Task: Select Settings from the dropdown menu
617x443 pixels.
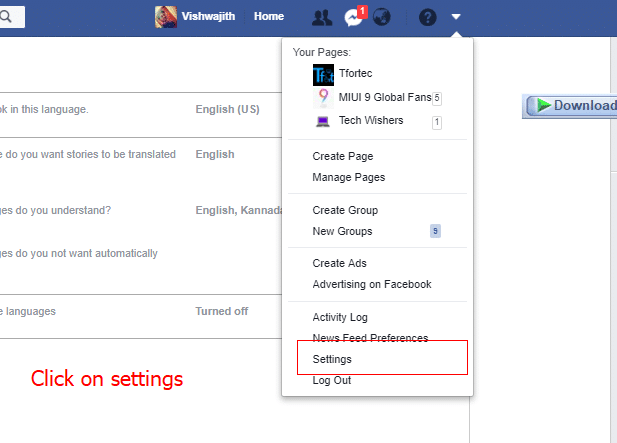Action: [332, 359]
